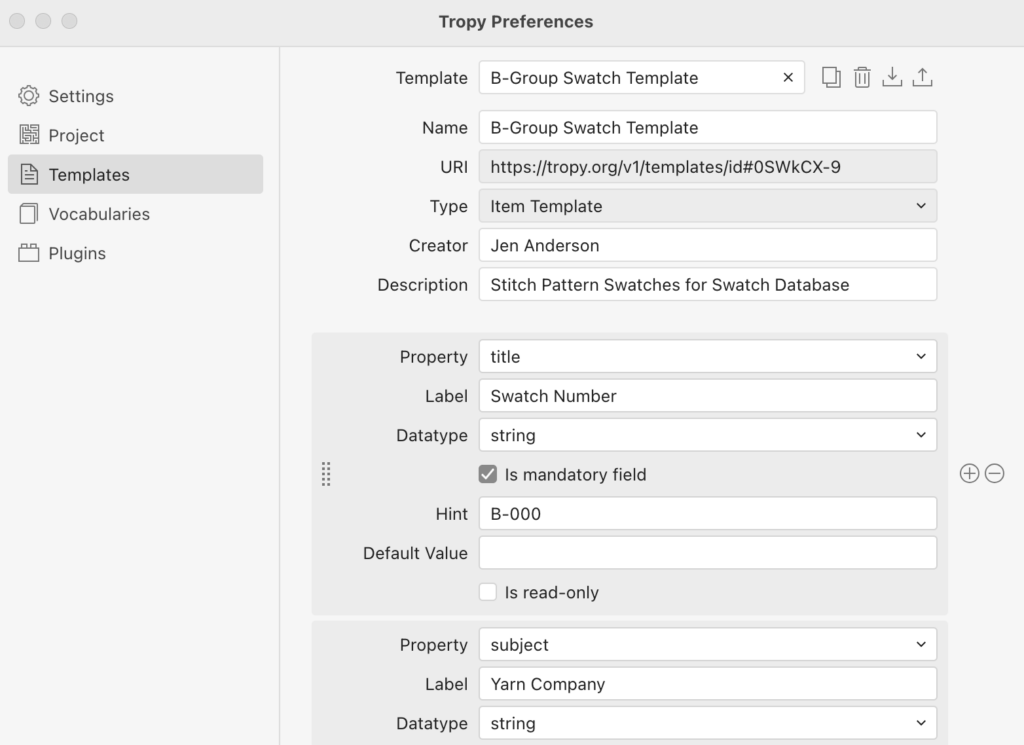Go to the Plugins section
This screenshot has height=745, width=1024.
[77, 253]
